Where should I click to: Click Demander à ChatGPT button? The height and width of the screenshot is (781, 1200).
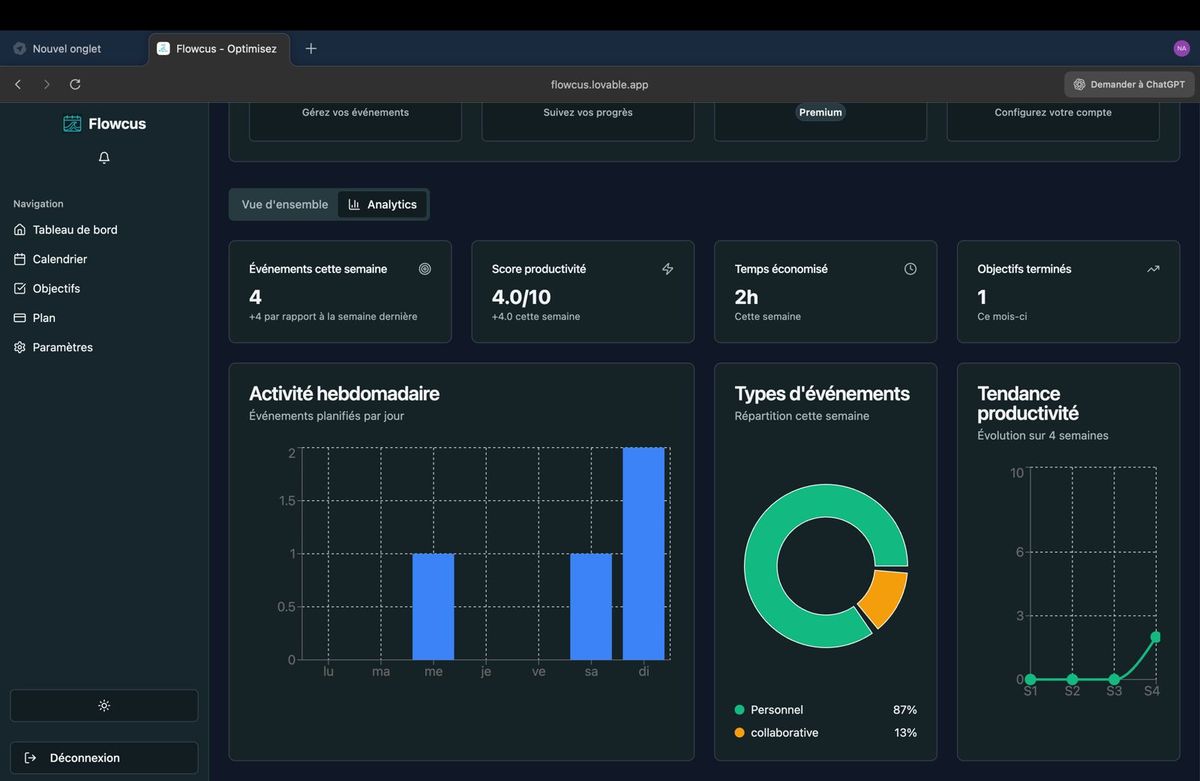1129,85
